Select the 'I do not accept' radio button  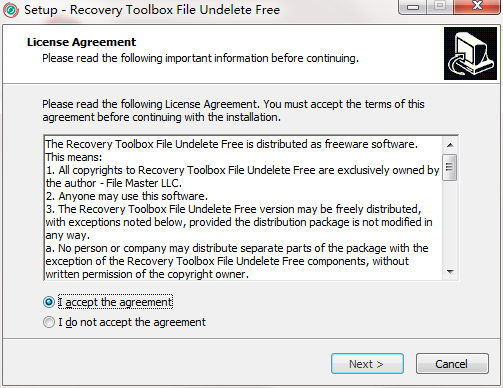[x=49, y=322]
